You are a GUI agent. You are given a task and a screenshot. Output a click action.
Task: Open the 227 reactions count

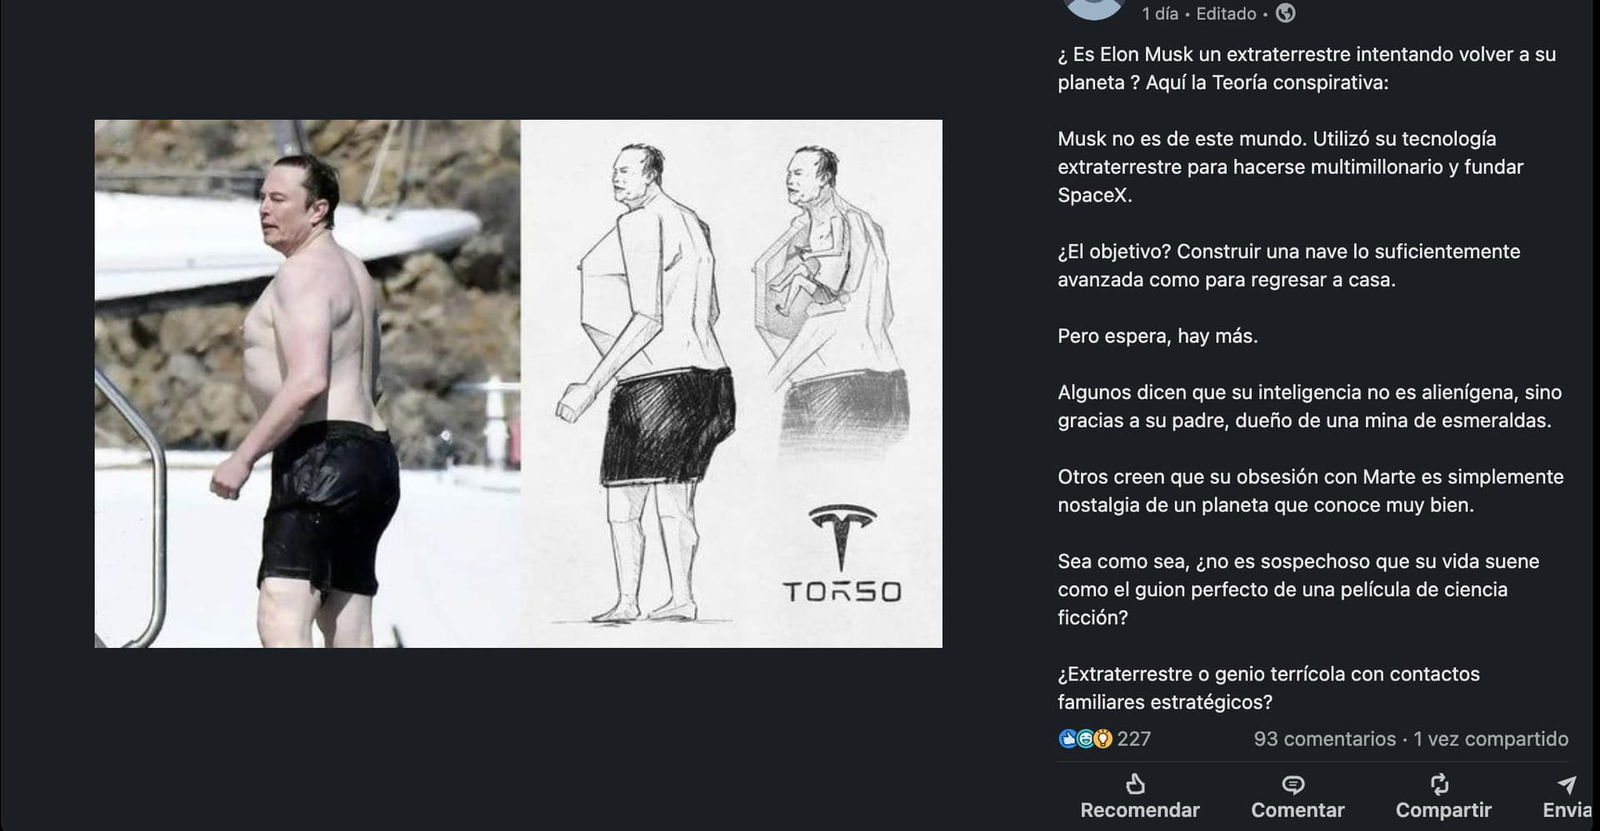[x=1134, y=739]
